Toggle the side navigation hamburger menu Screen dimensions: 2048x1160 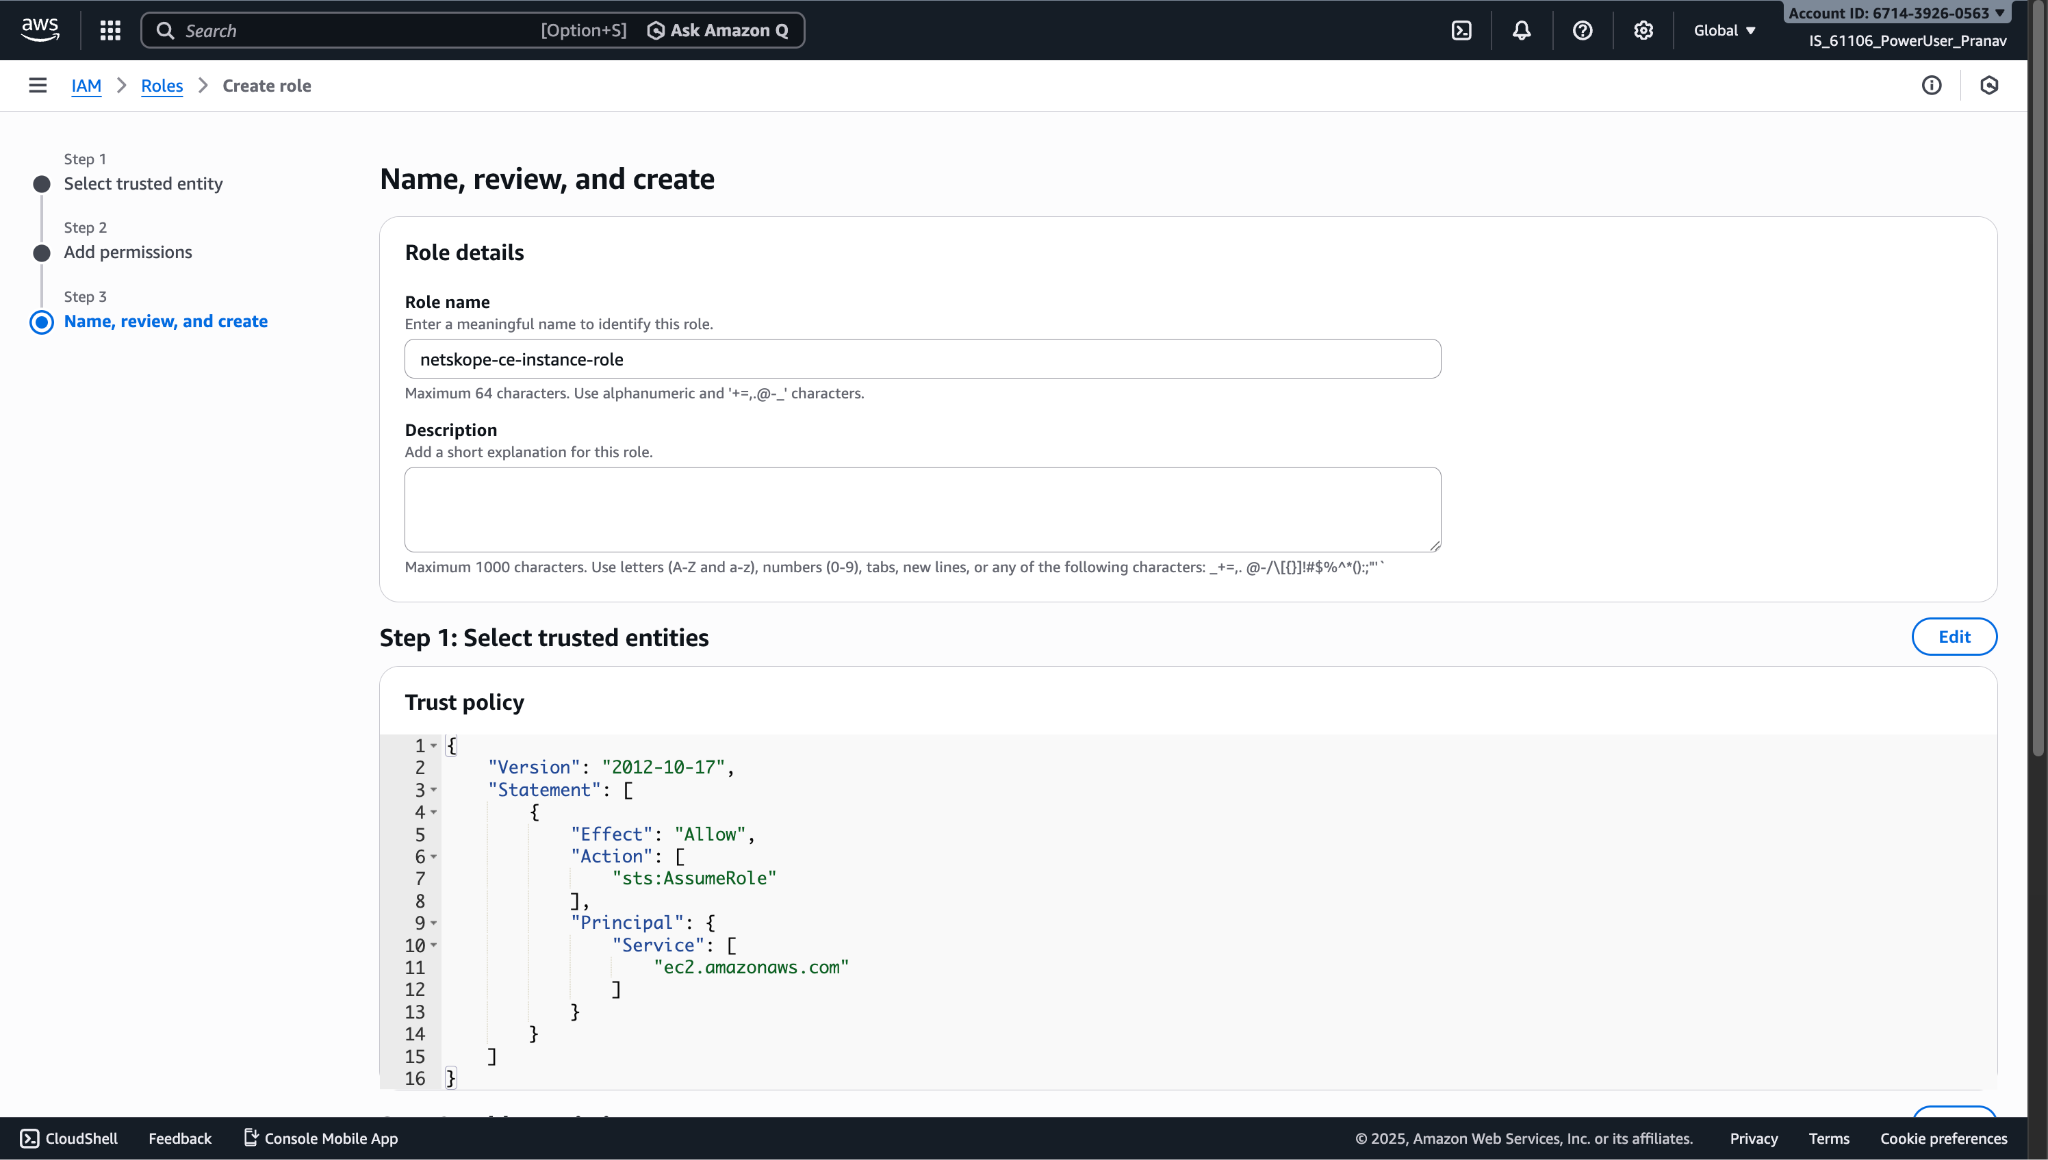pyautogui.click(x=38, y=86)
